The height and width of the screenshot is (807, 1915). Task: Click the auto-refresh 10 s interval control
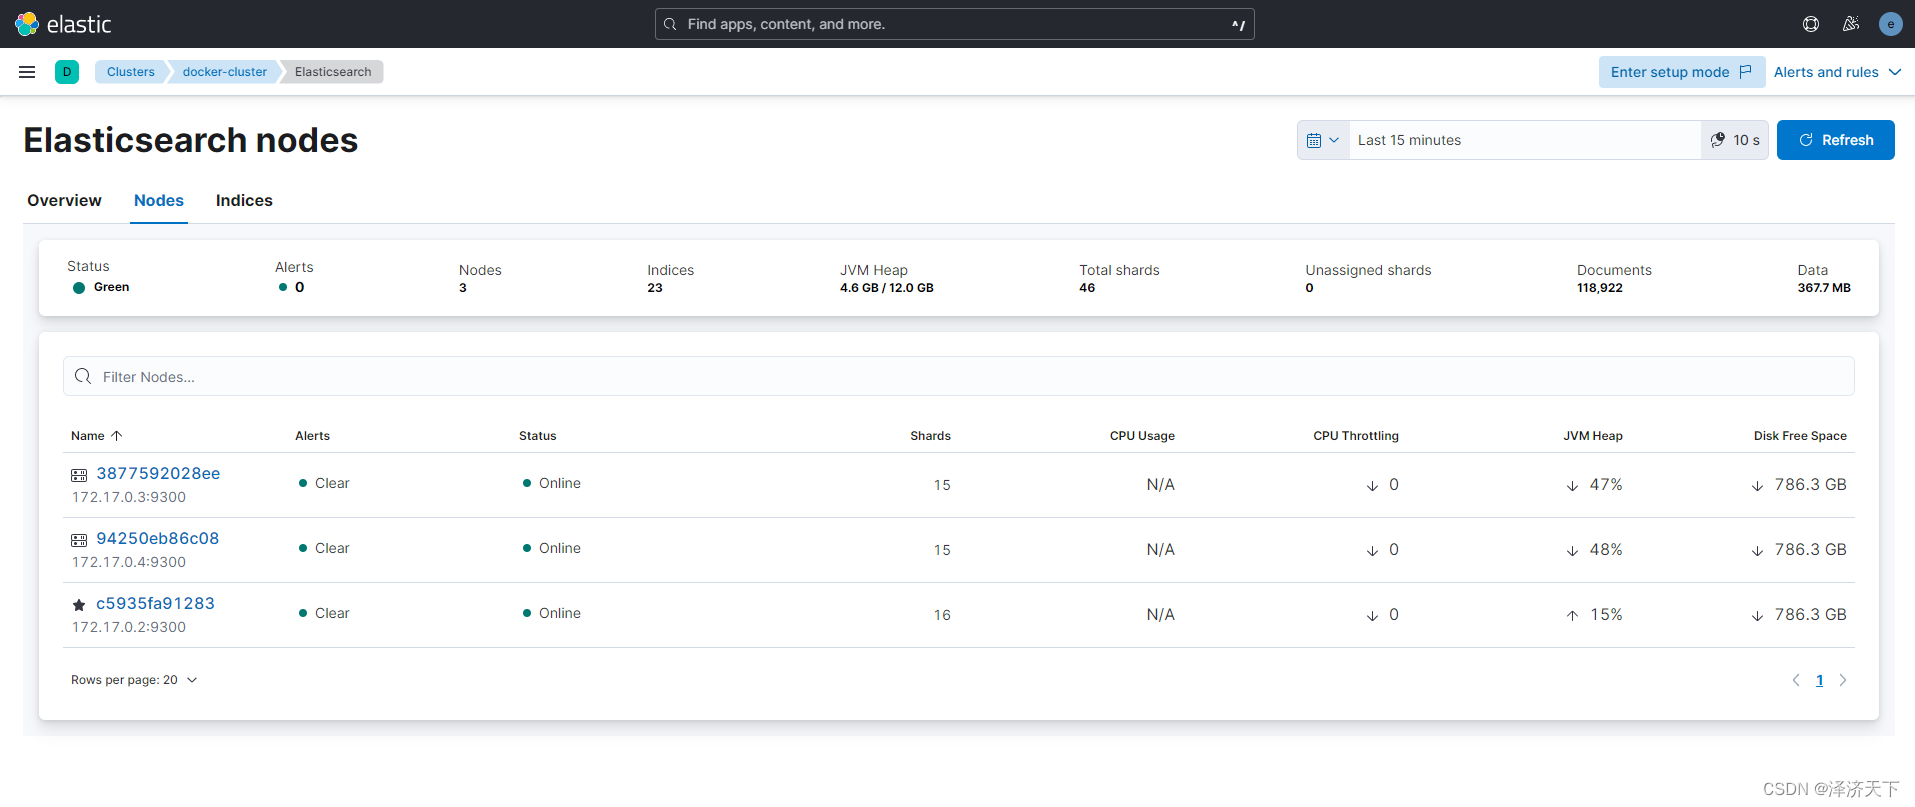click(x=1735, y=140)
